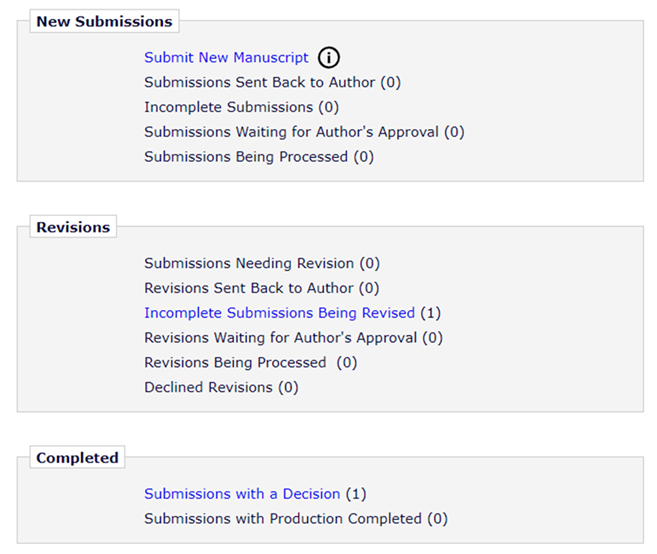This screenshot has height=554, width=657.
Task: Open the Submit New Manuscript link
Action: point(226,57)
